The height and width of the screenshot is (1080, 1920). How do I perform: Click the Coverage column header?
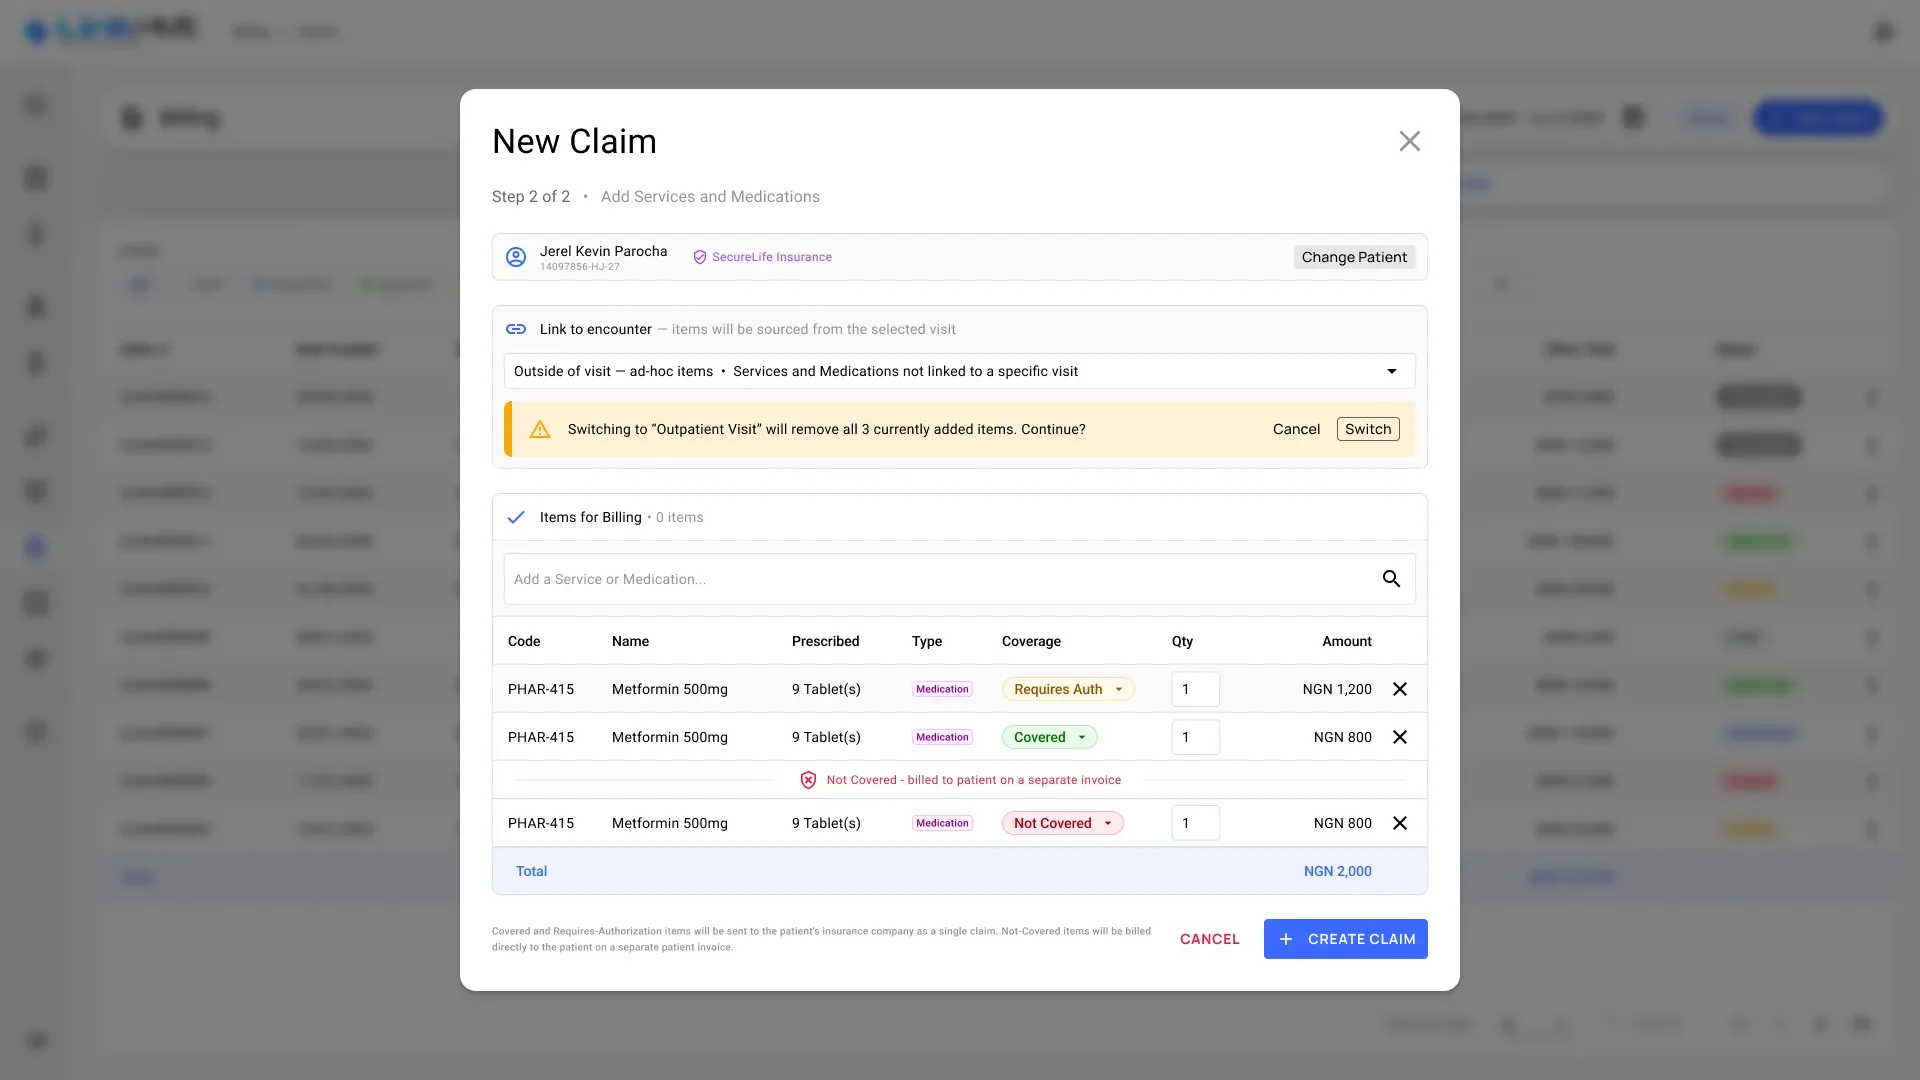[1031, 641]
